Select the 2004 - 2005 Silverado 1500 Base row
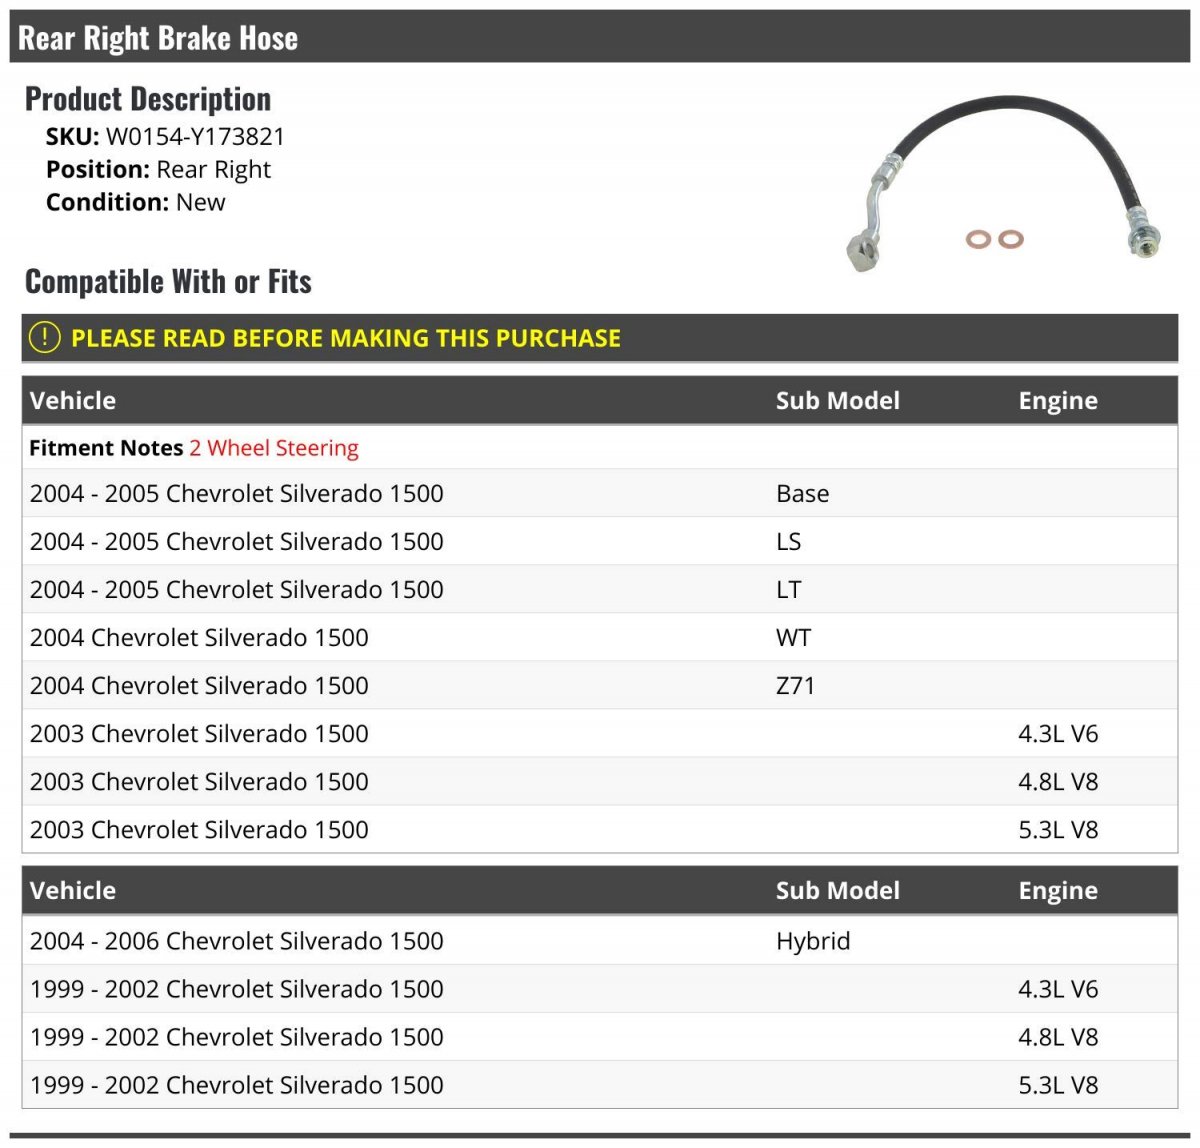Viewport: 1200px width, 1148px height. (x=600, y=493)
